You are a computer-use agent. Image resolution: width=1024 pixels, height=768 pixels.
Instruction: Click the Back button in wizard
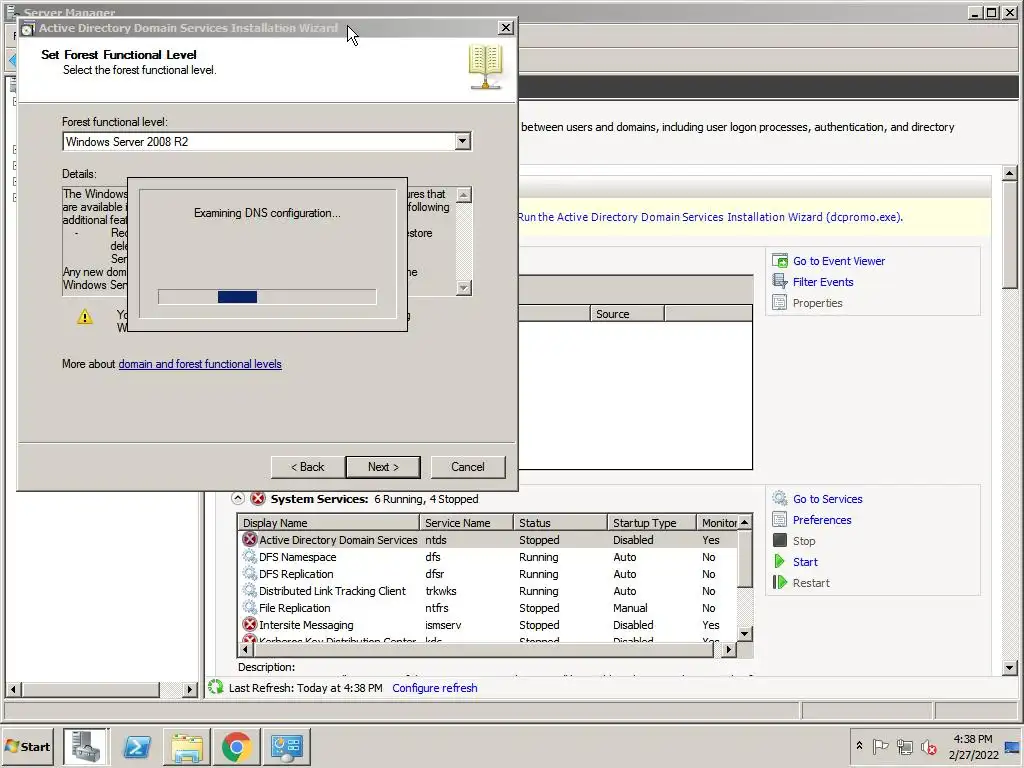pyautogui.click(x=307, y=467)
